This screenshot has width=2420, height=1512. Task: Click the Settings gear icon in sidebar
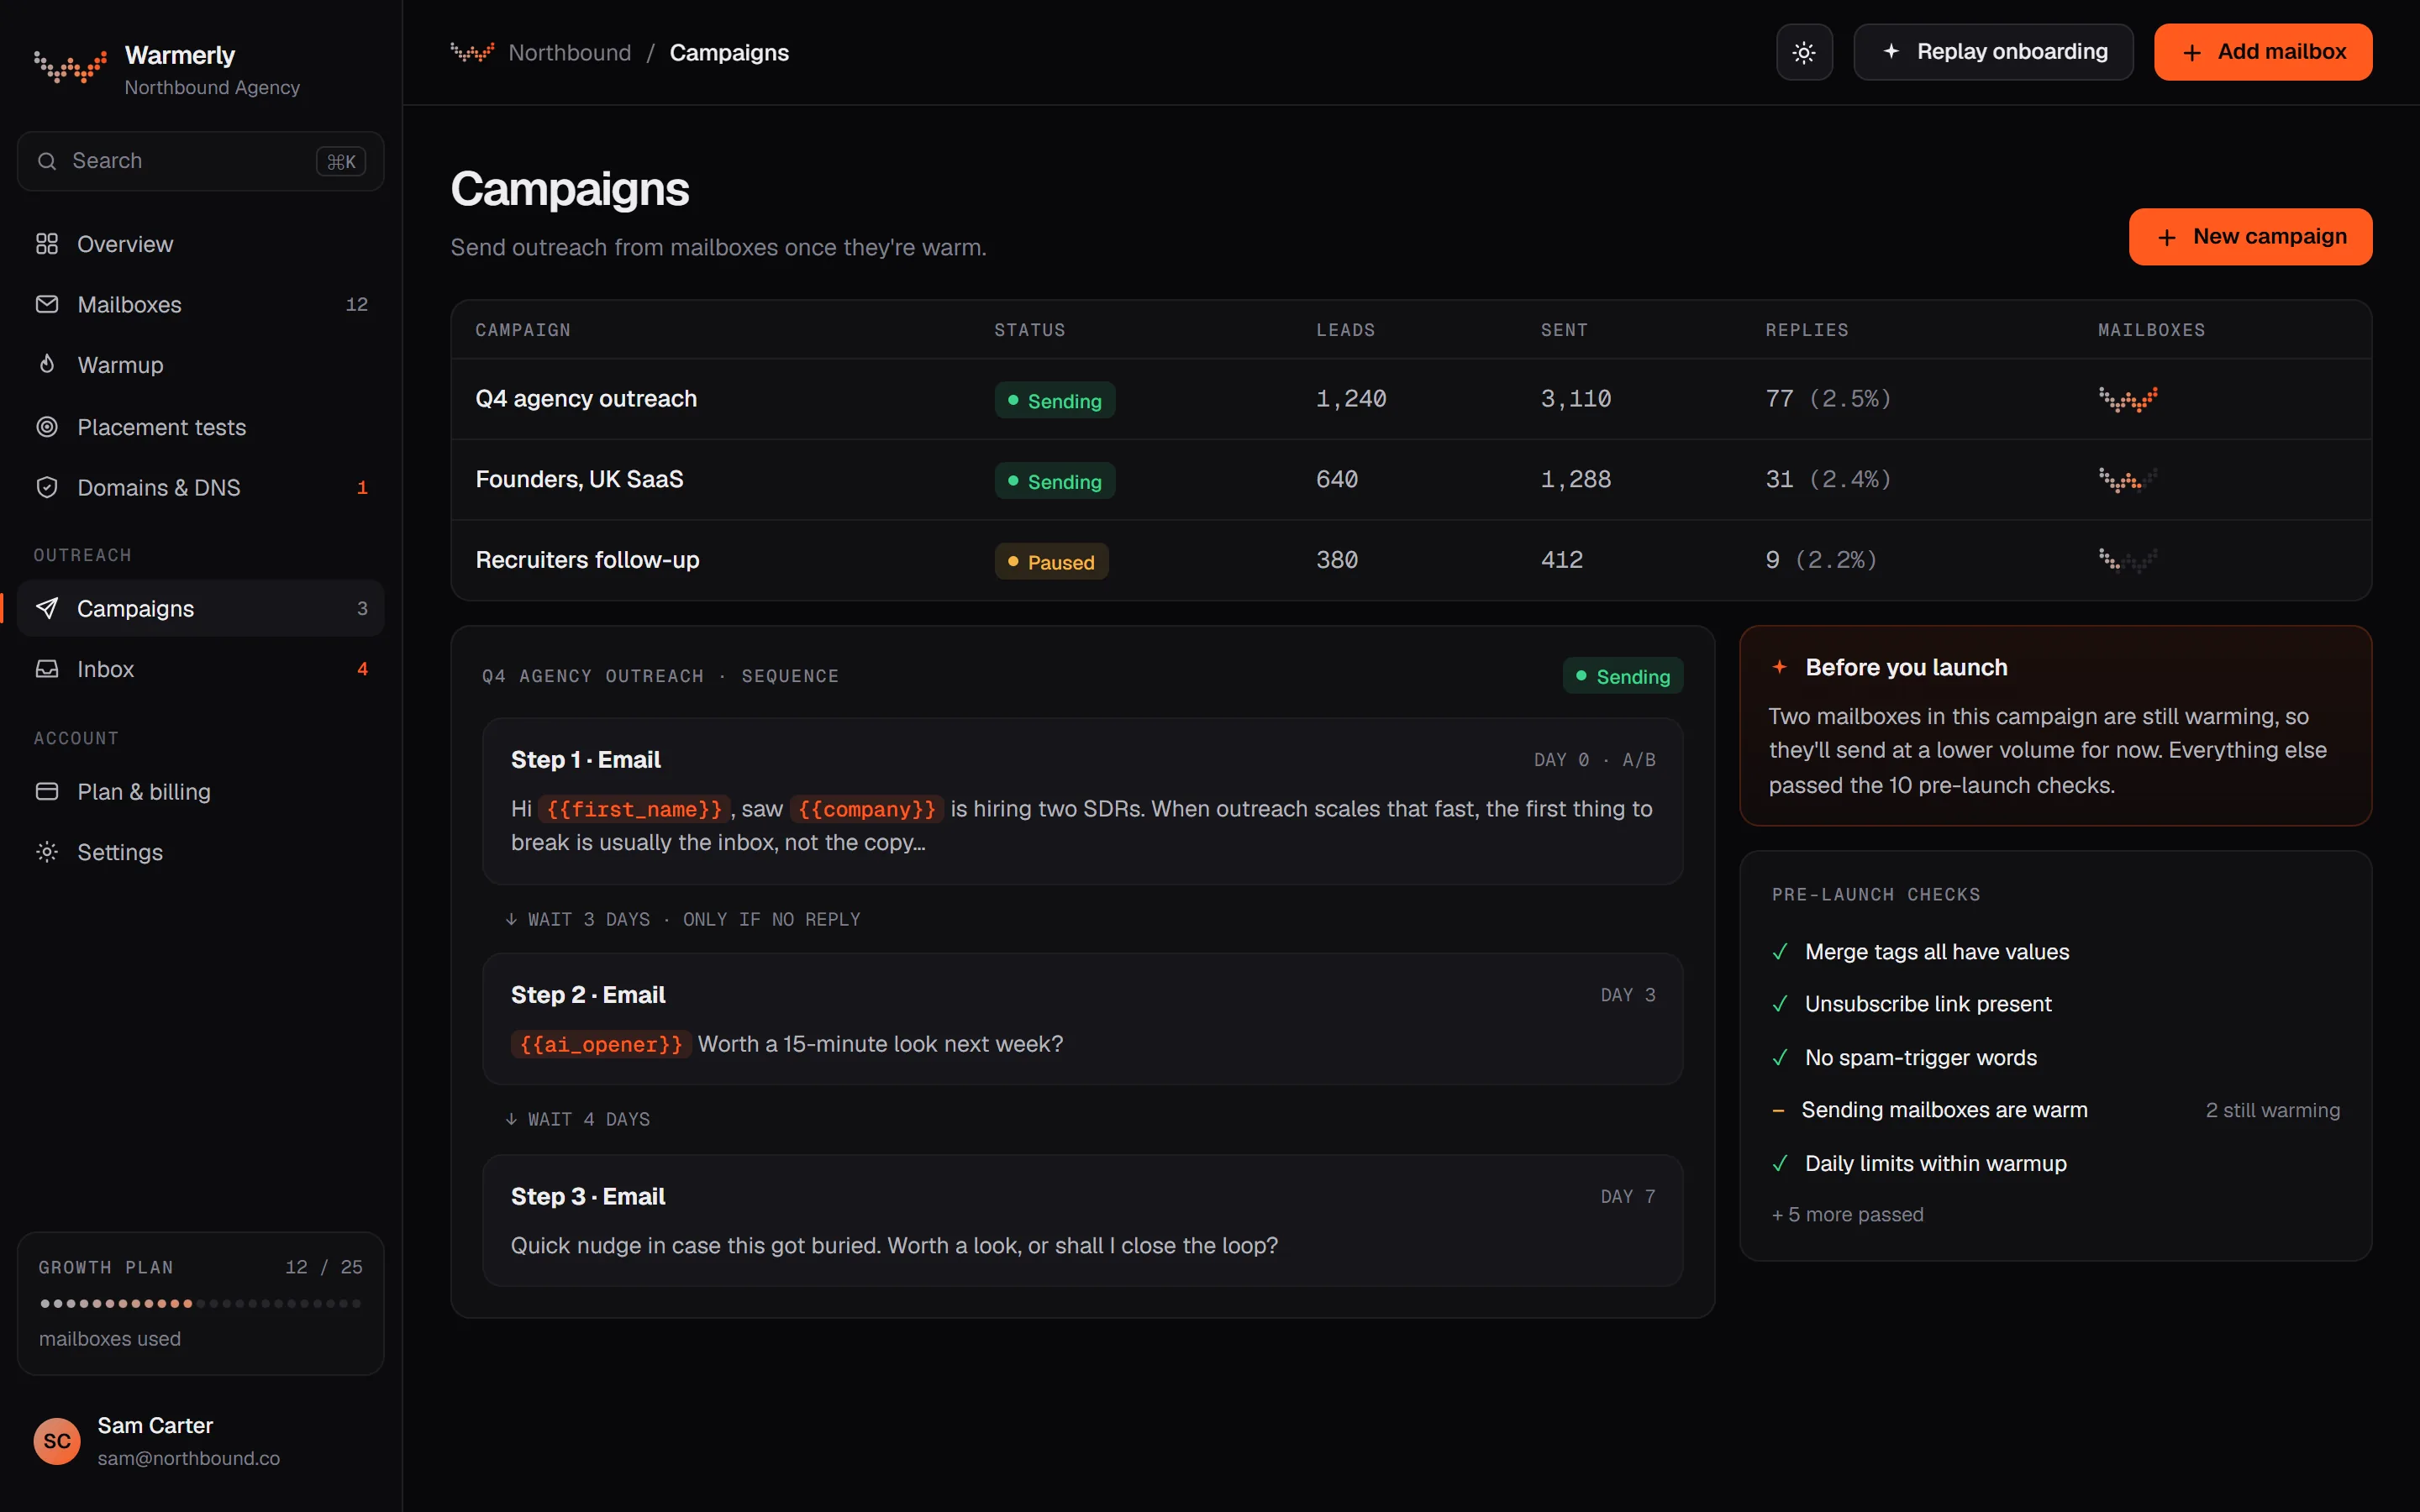(x=47, y=852)
